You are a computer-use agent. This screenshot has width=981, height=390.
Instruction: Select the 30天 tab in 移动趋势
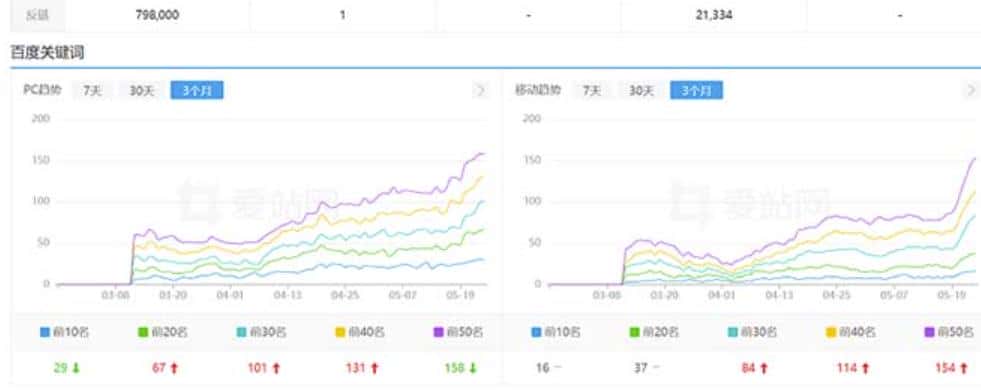pyautogui.click(x=641, y=91)
